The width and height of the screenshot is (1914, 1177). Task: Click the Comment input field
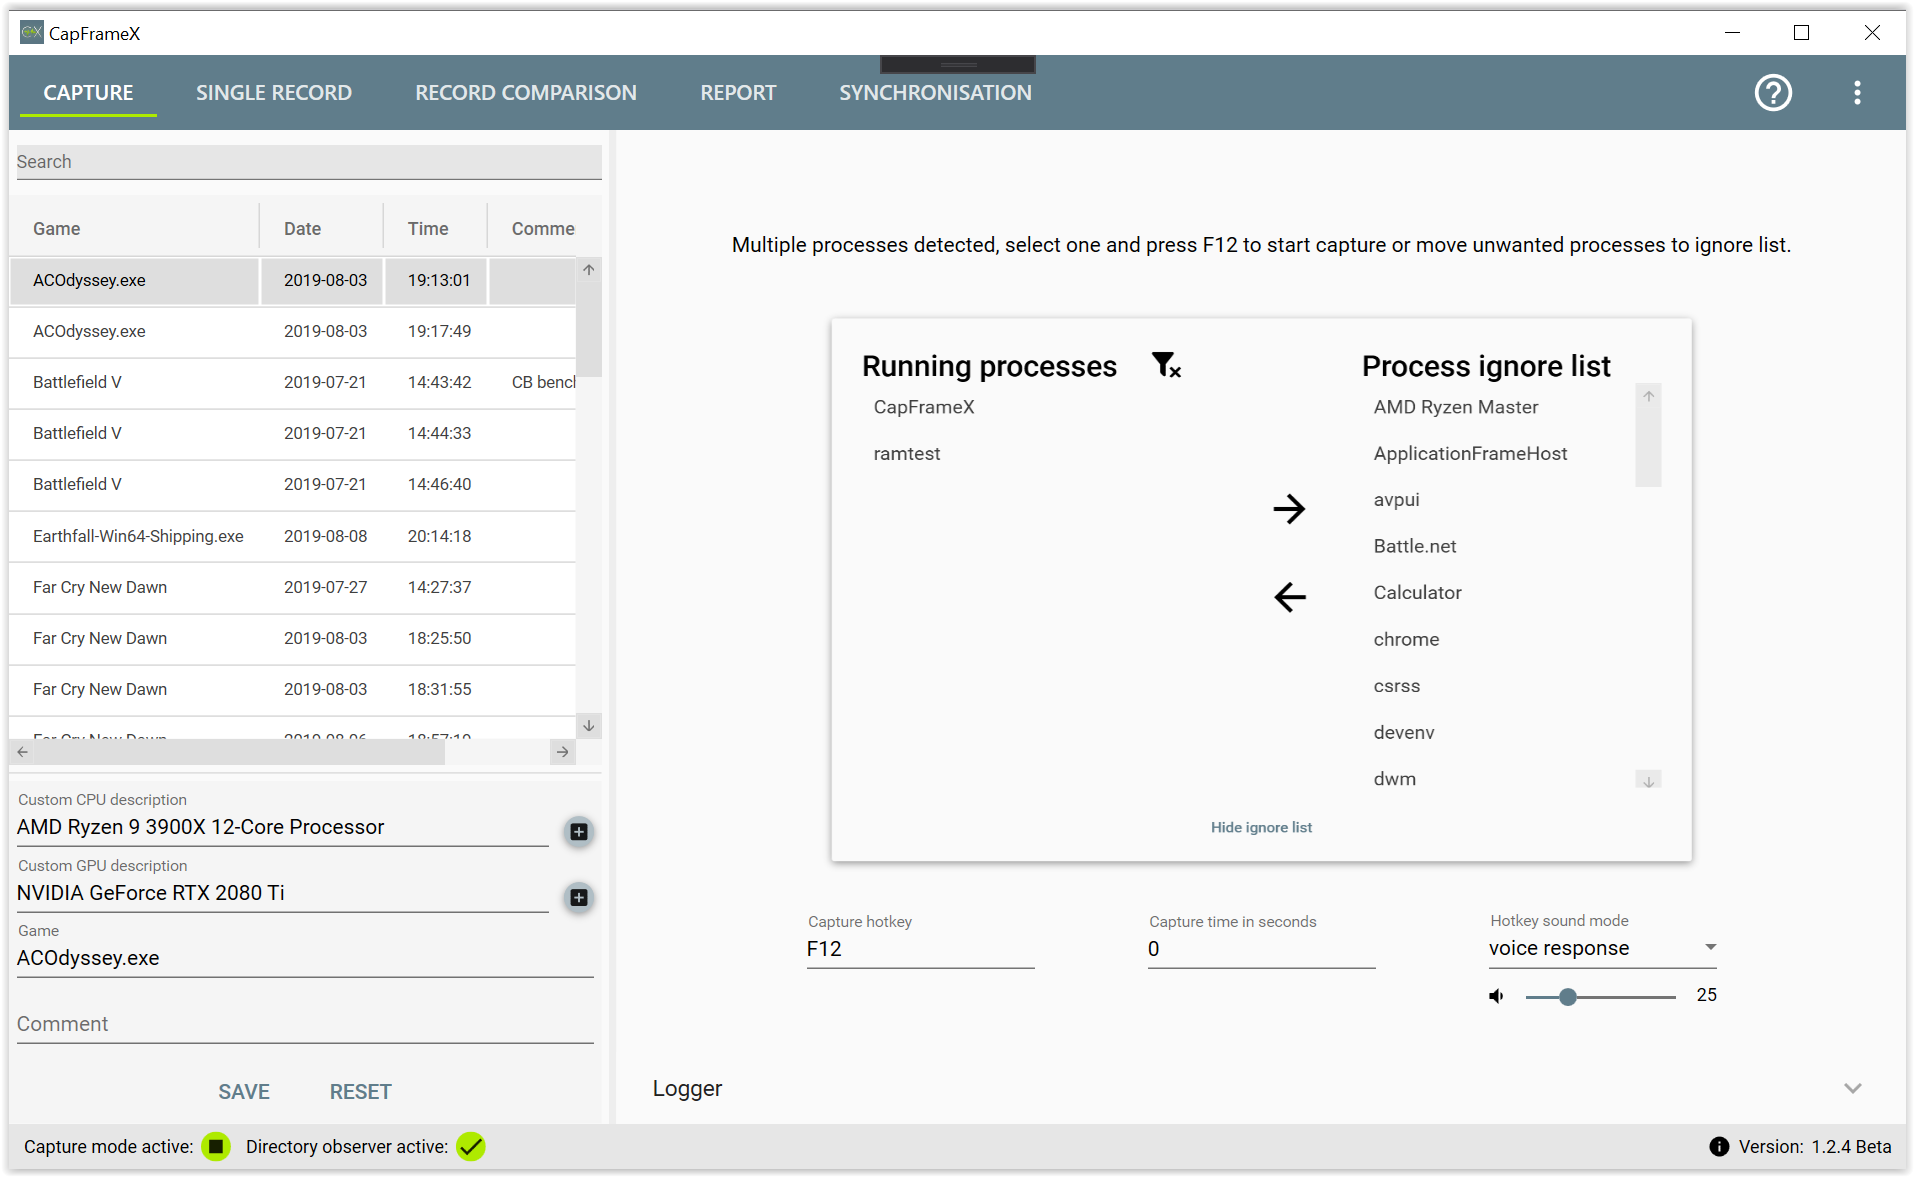pos(305,1025)
